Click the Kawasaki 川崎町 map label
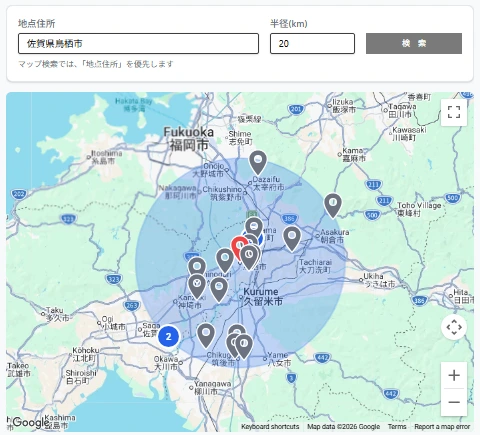 tap(409, 133)
